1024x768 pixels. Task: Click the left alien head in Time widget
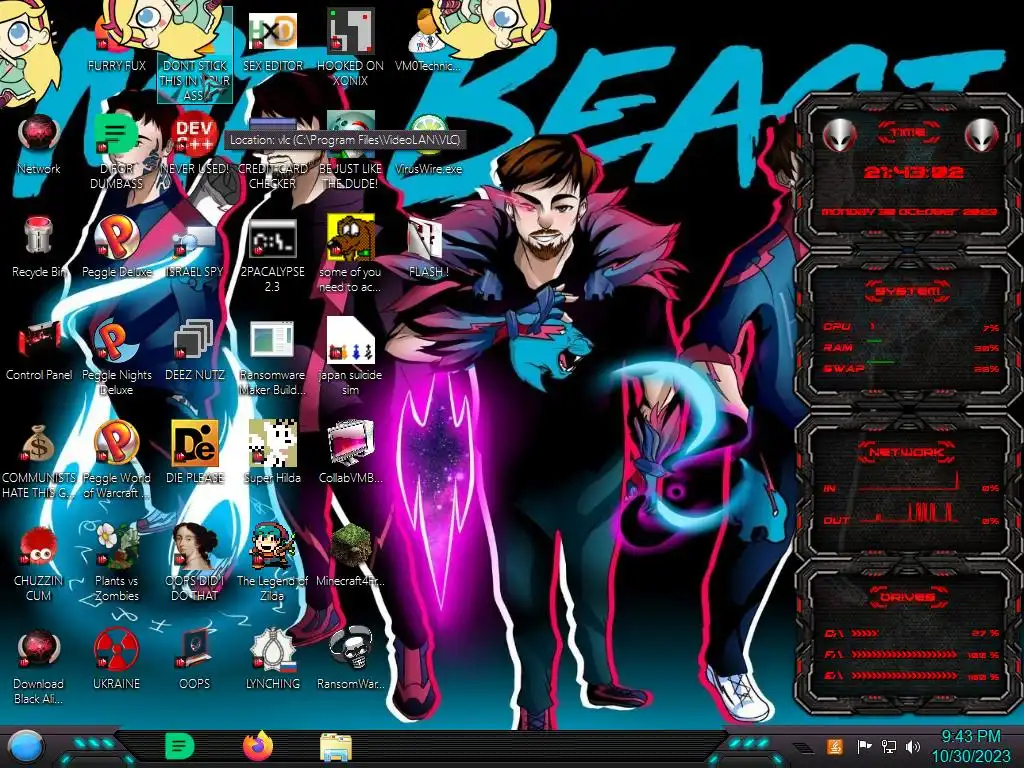[x=839, y=135]
